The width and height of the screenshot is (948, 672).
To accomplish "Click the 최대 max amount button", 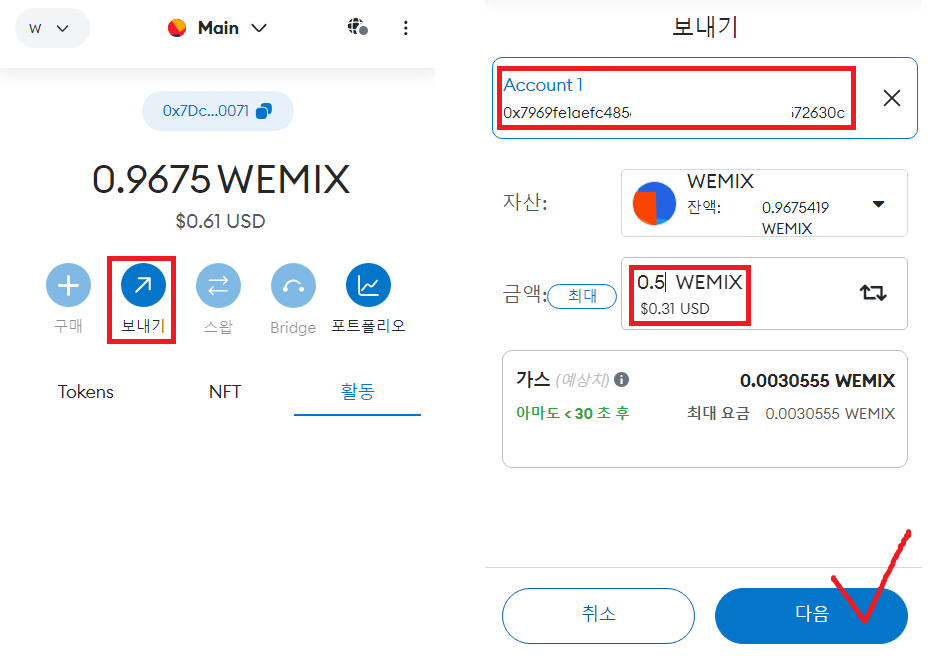I will tap(582, 296).
